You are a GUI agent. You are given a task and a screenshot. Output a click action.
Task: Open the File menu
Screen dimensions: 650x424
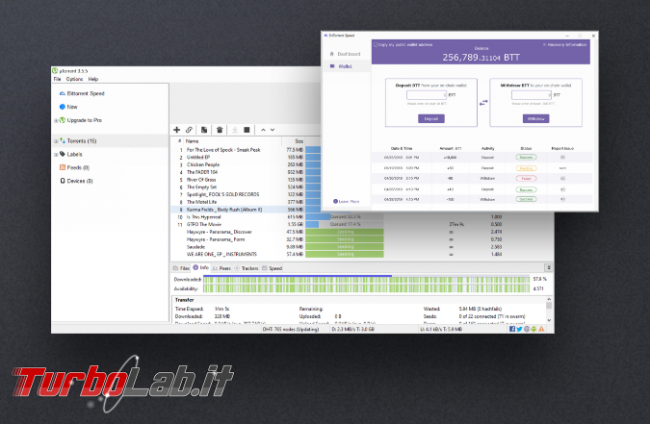click(x=57, y=79)
